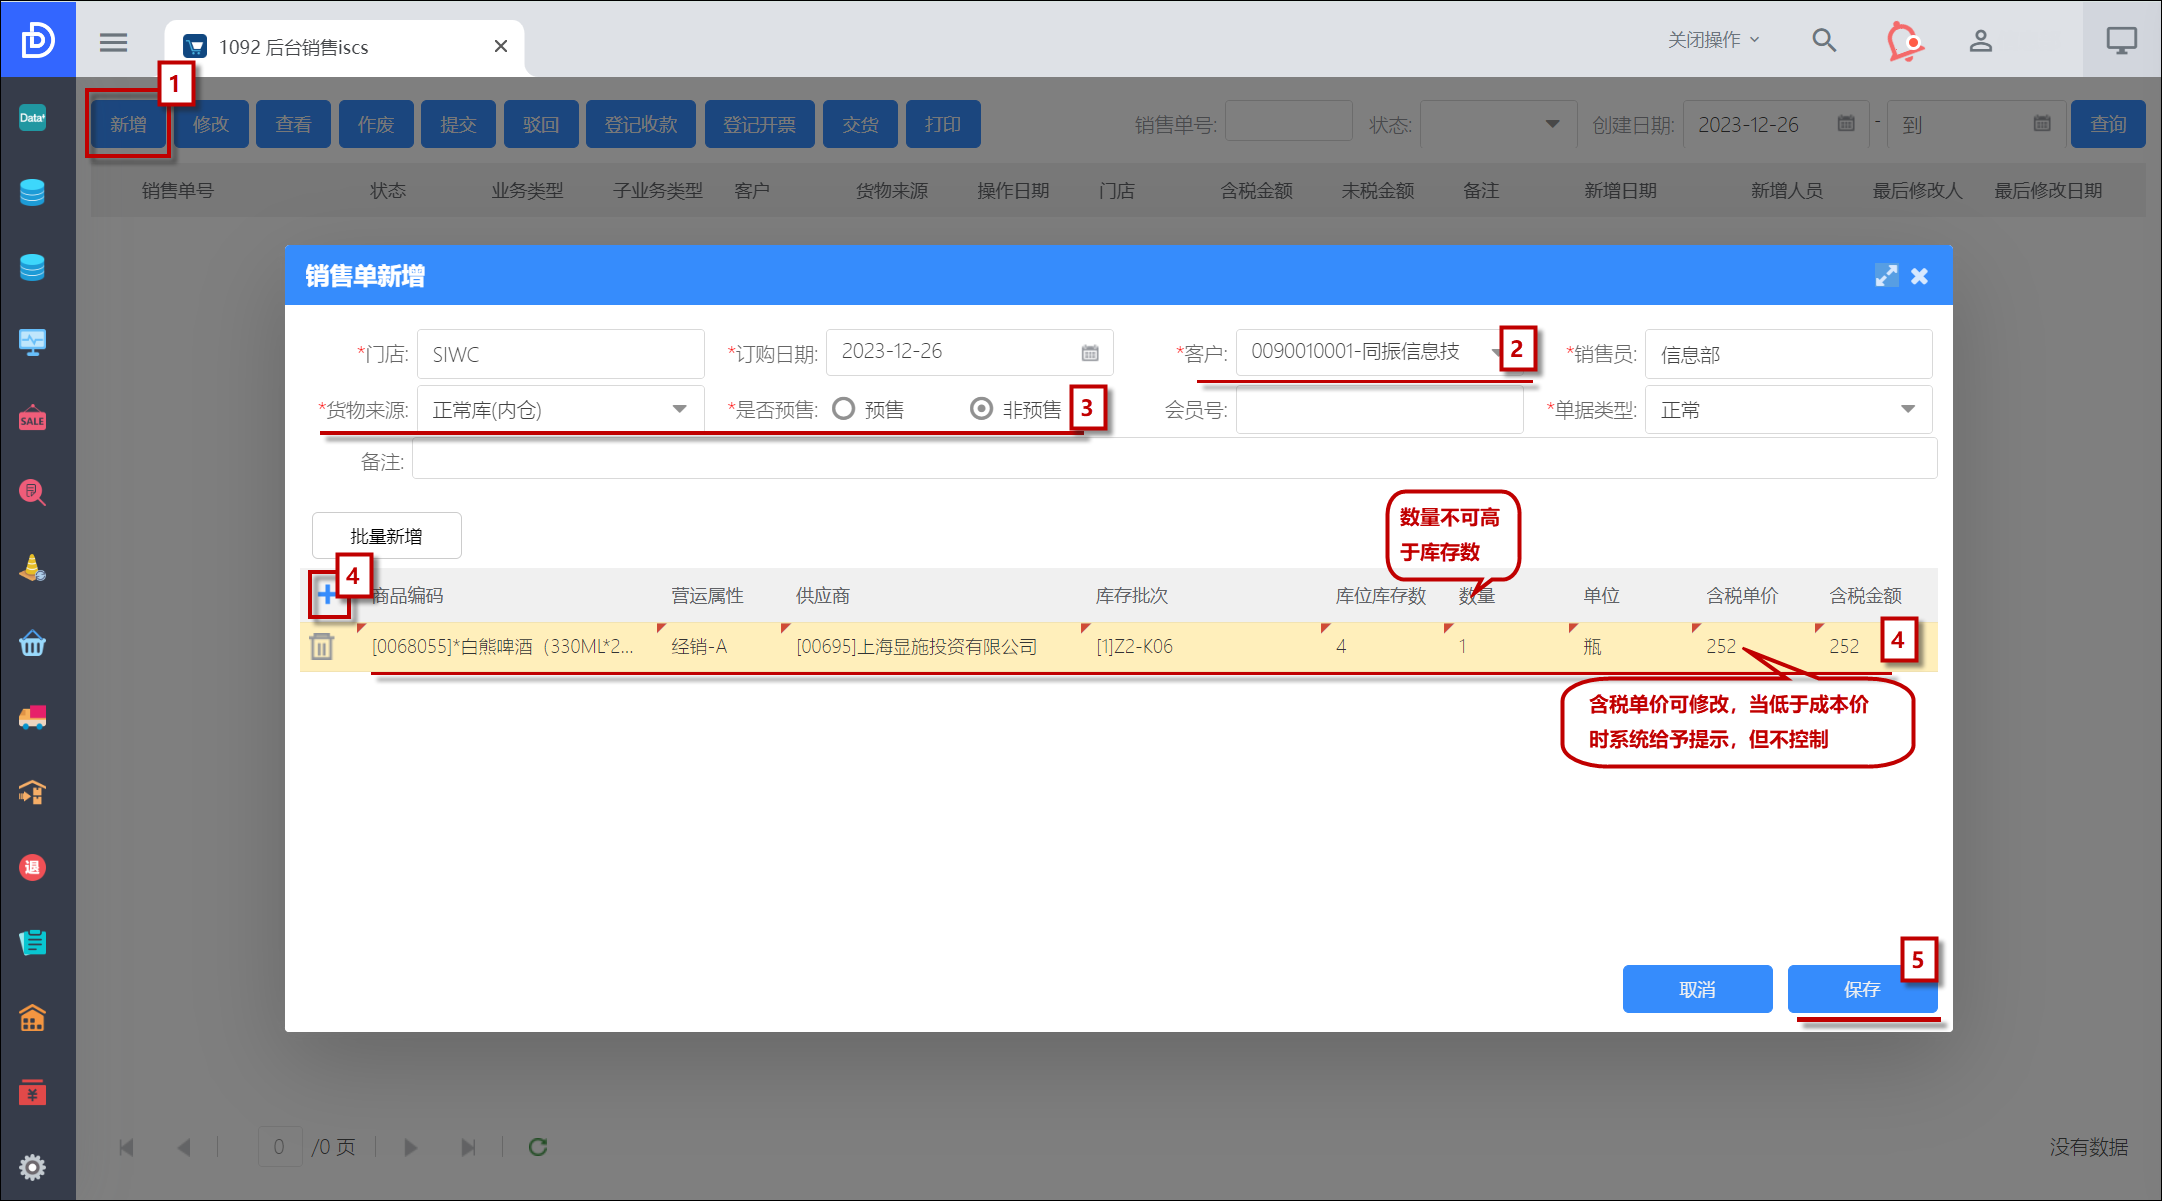
Task: Open the notes list sidebar icon
Action: click(x=33, y=942)
